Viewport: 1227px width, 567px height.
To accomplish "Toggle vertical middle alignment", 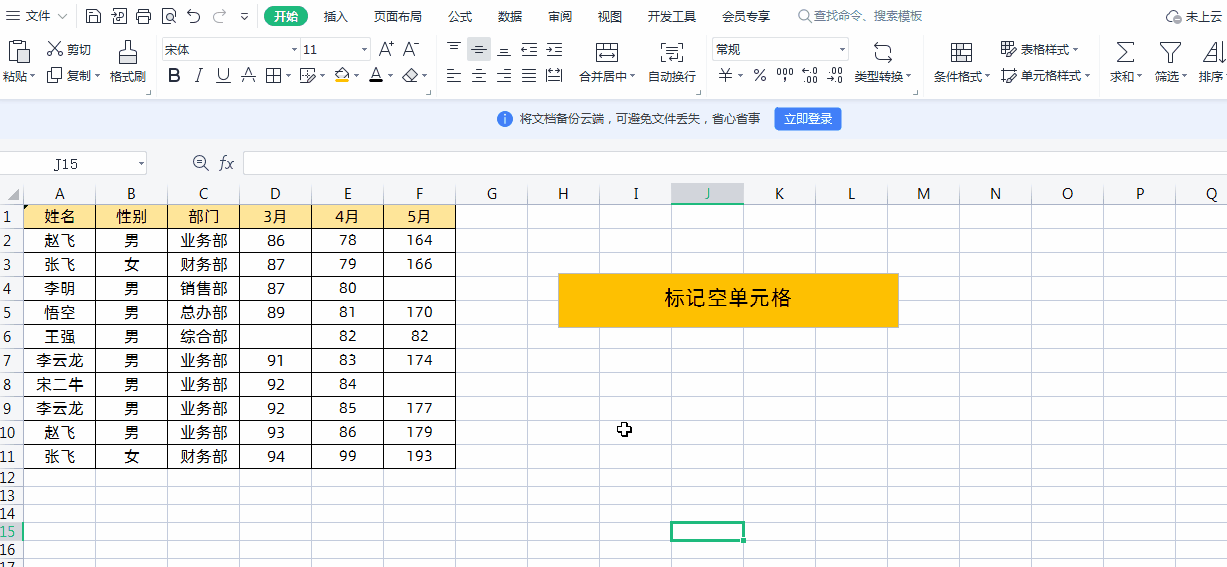I will (x=479, y=49).
